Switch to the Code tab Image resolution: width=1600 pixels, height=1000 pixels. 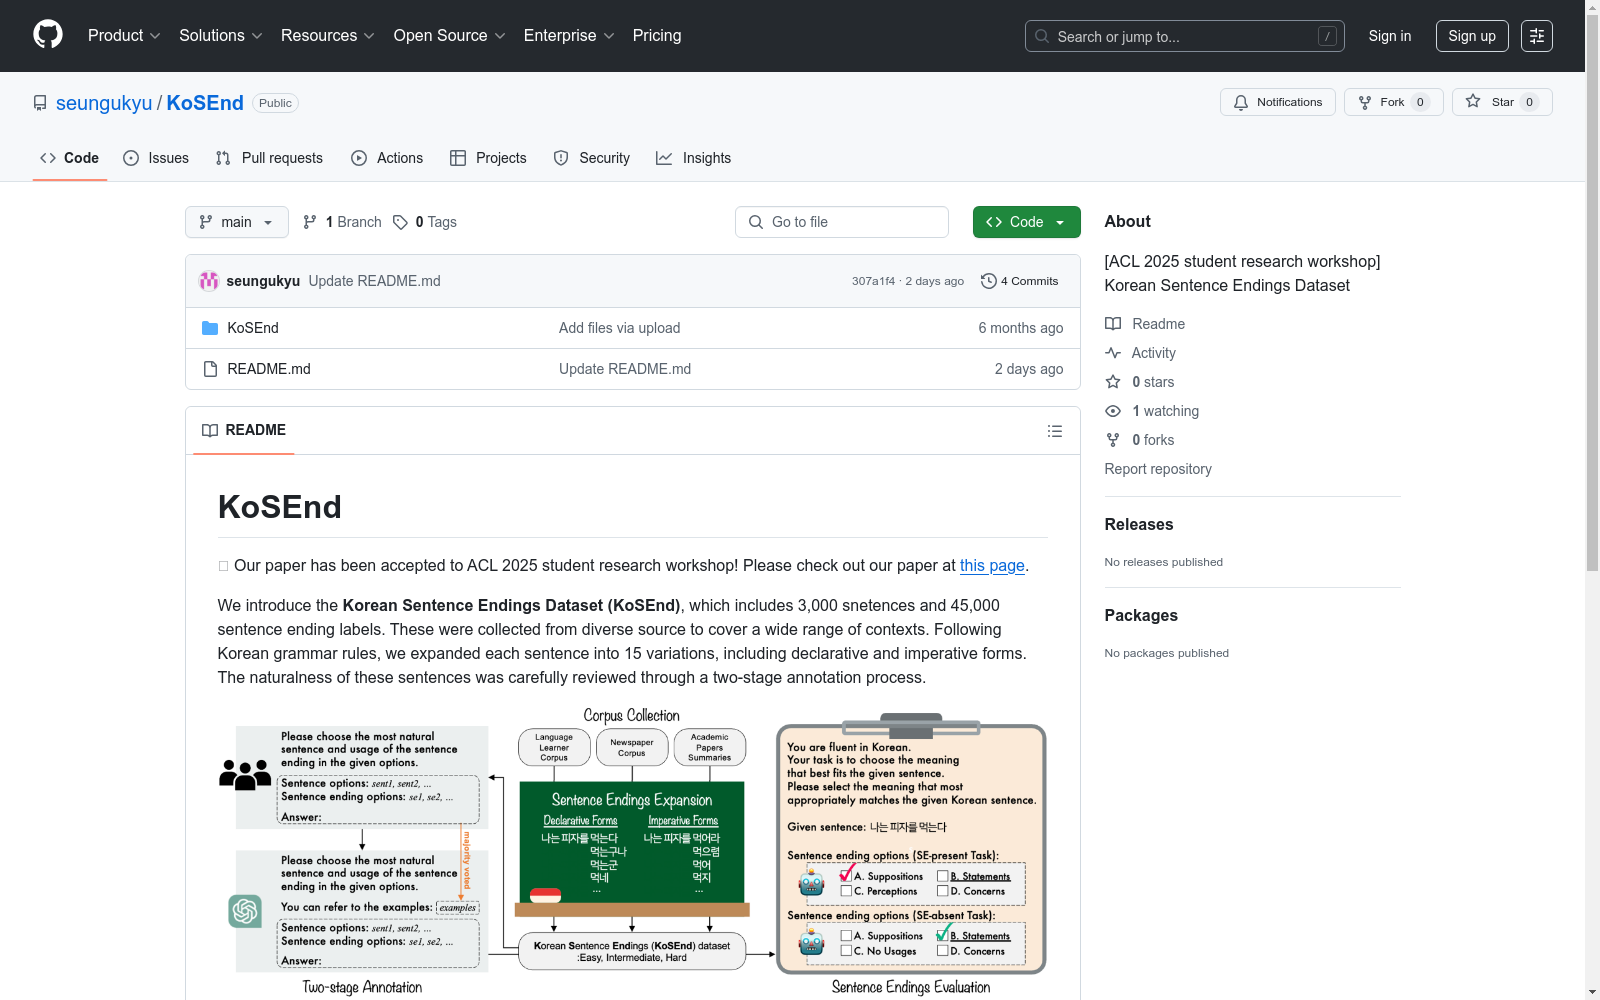click(x=70, y=158)
